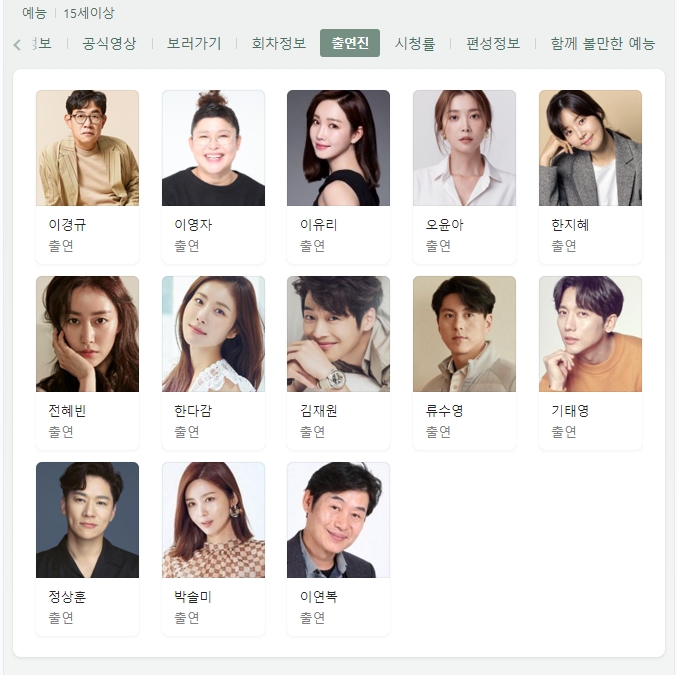Image resolution: width=677 pixels, height=675 pixels.
Task: Click the 이경규 profile photo
Action: [88, 148]
